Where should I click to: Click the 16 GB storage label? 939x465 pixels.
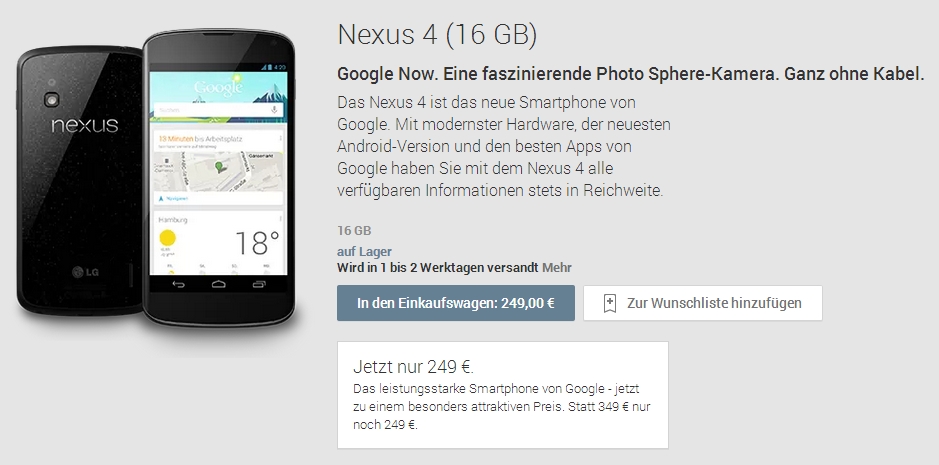354,231
